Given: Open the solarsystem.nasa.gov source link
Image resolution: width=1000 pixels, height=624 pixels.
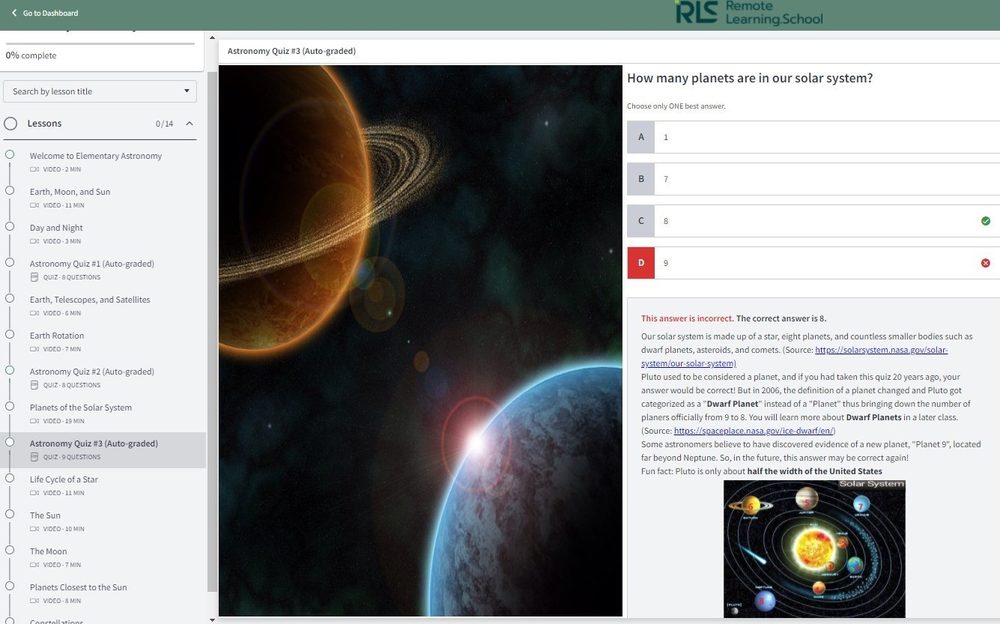Looking at the screenshot, I should coord(881,350).
